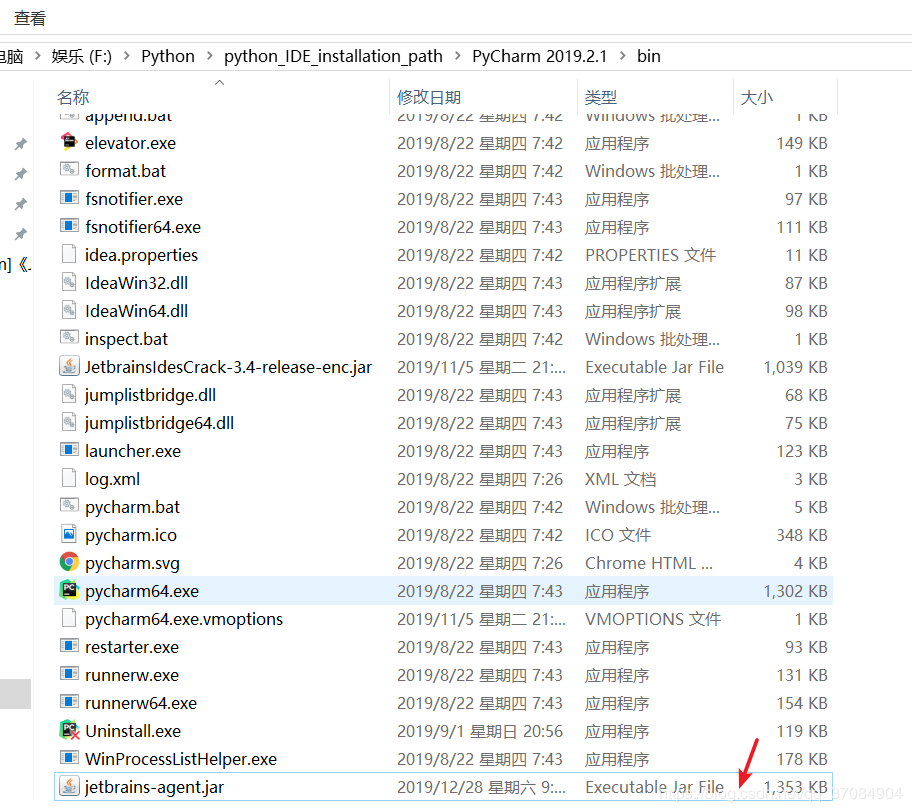
Task: Expand the chevron after Python breadcrumb
Action: pyautogui.click(x=209, y=56)
